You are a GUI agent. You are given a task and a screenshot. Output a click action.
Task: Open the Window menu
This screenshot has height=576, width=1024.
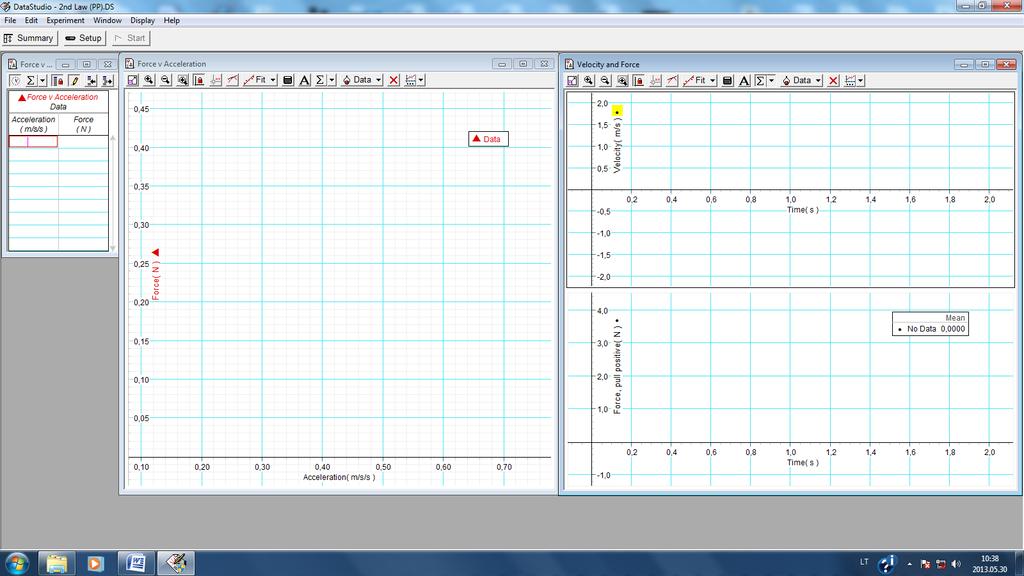coord(107,20)
